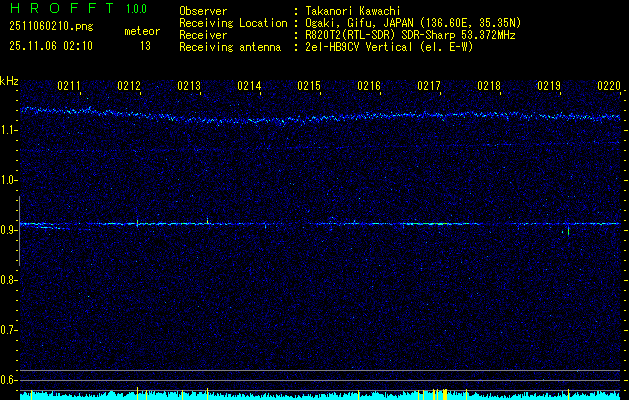Click the date stamp 25.11.06 02:10

click(50, 46)
